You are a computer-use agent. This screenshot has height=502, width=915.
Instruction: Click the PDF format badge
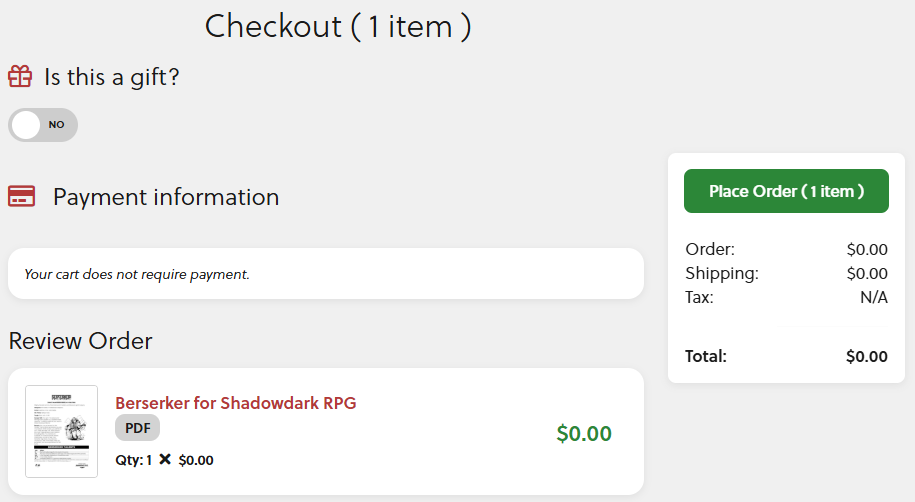click(x=137, y=428)
